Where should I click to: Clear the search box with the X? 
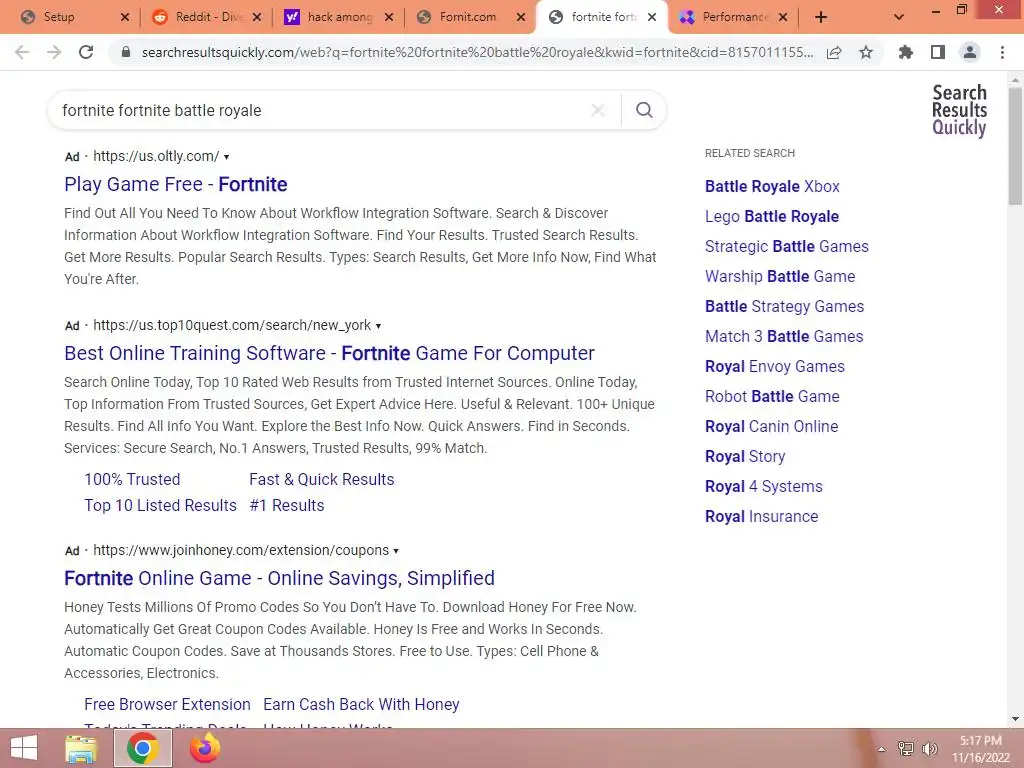(598, 110)
